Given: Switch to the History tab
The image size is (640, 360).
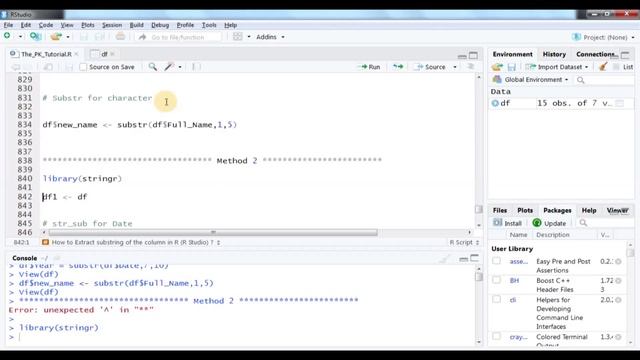Looking at the screenshot, I should coord(554,54).
